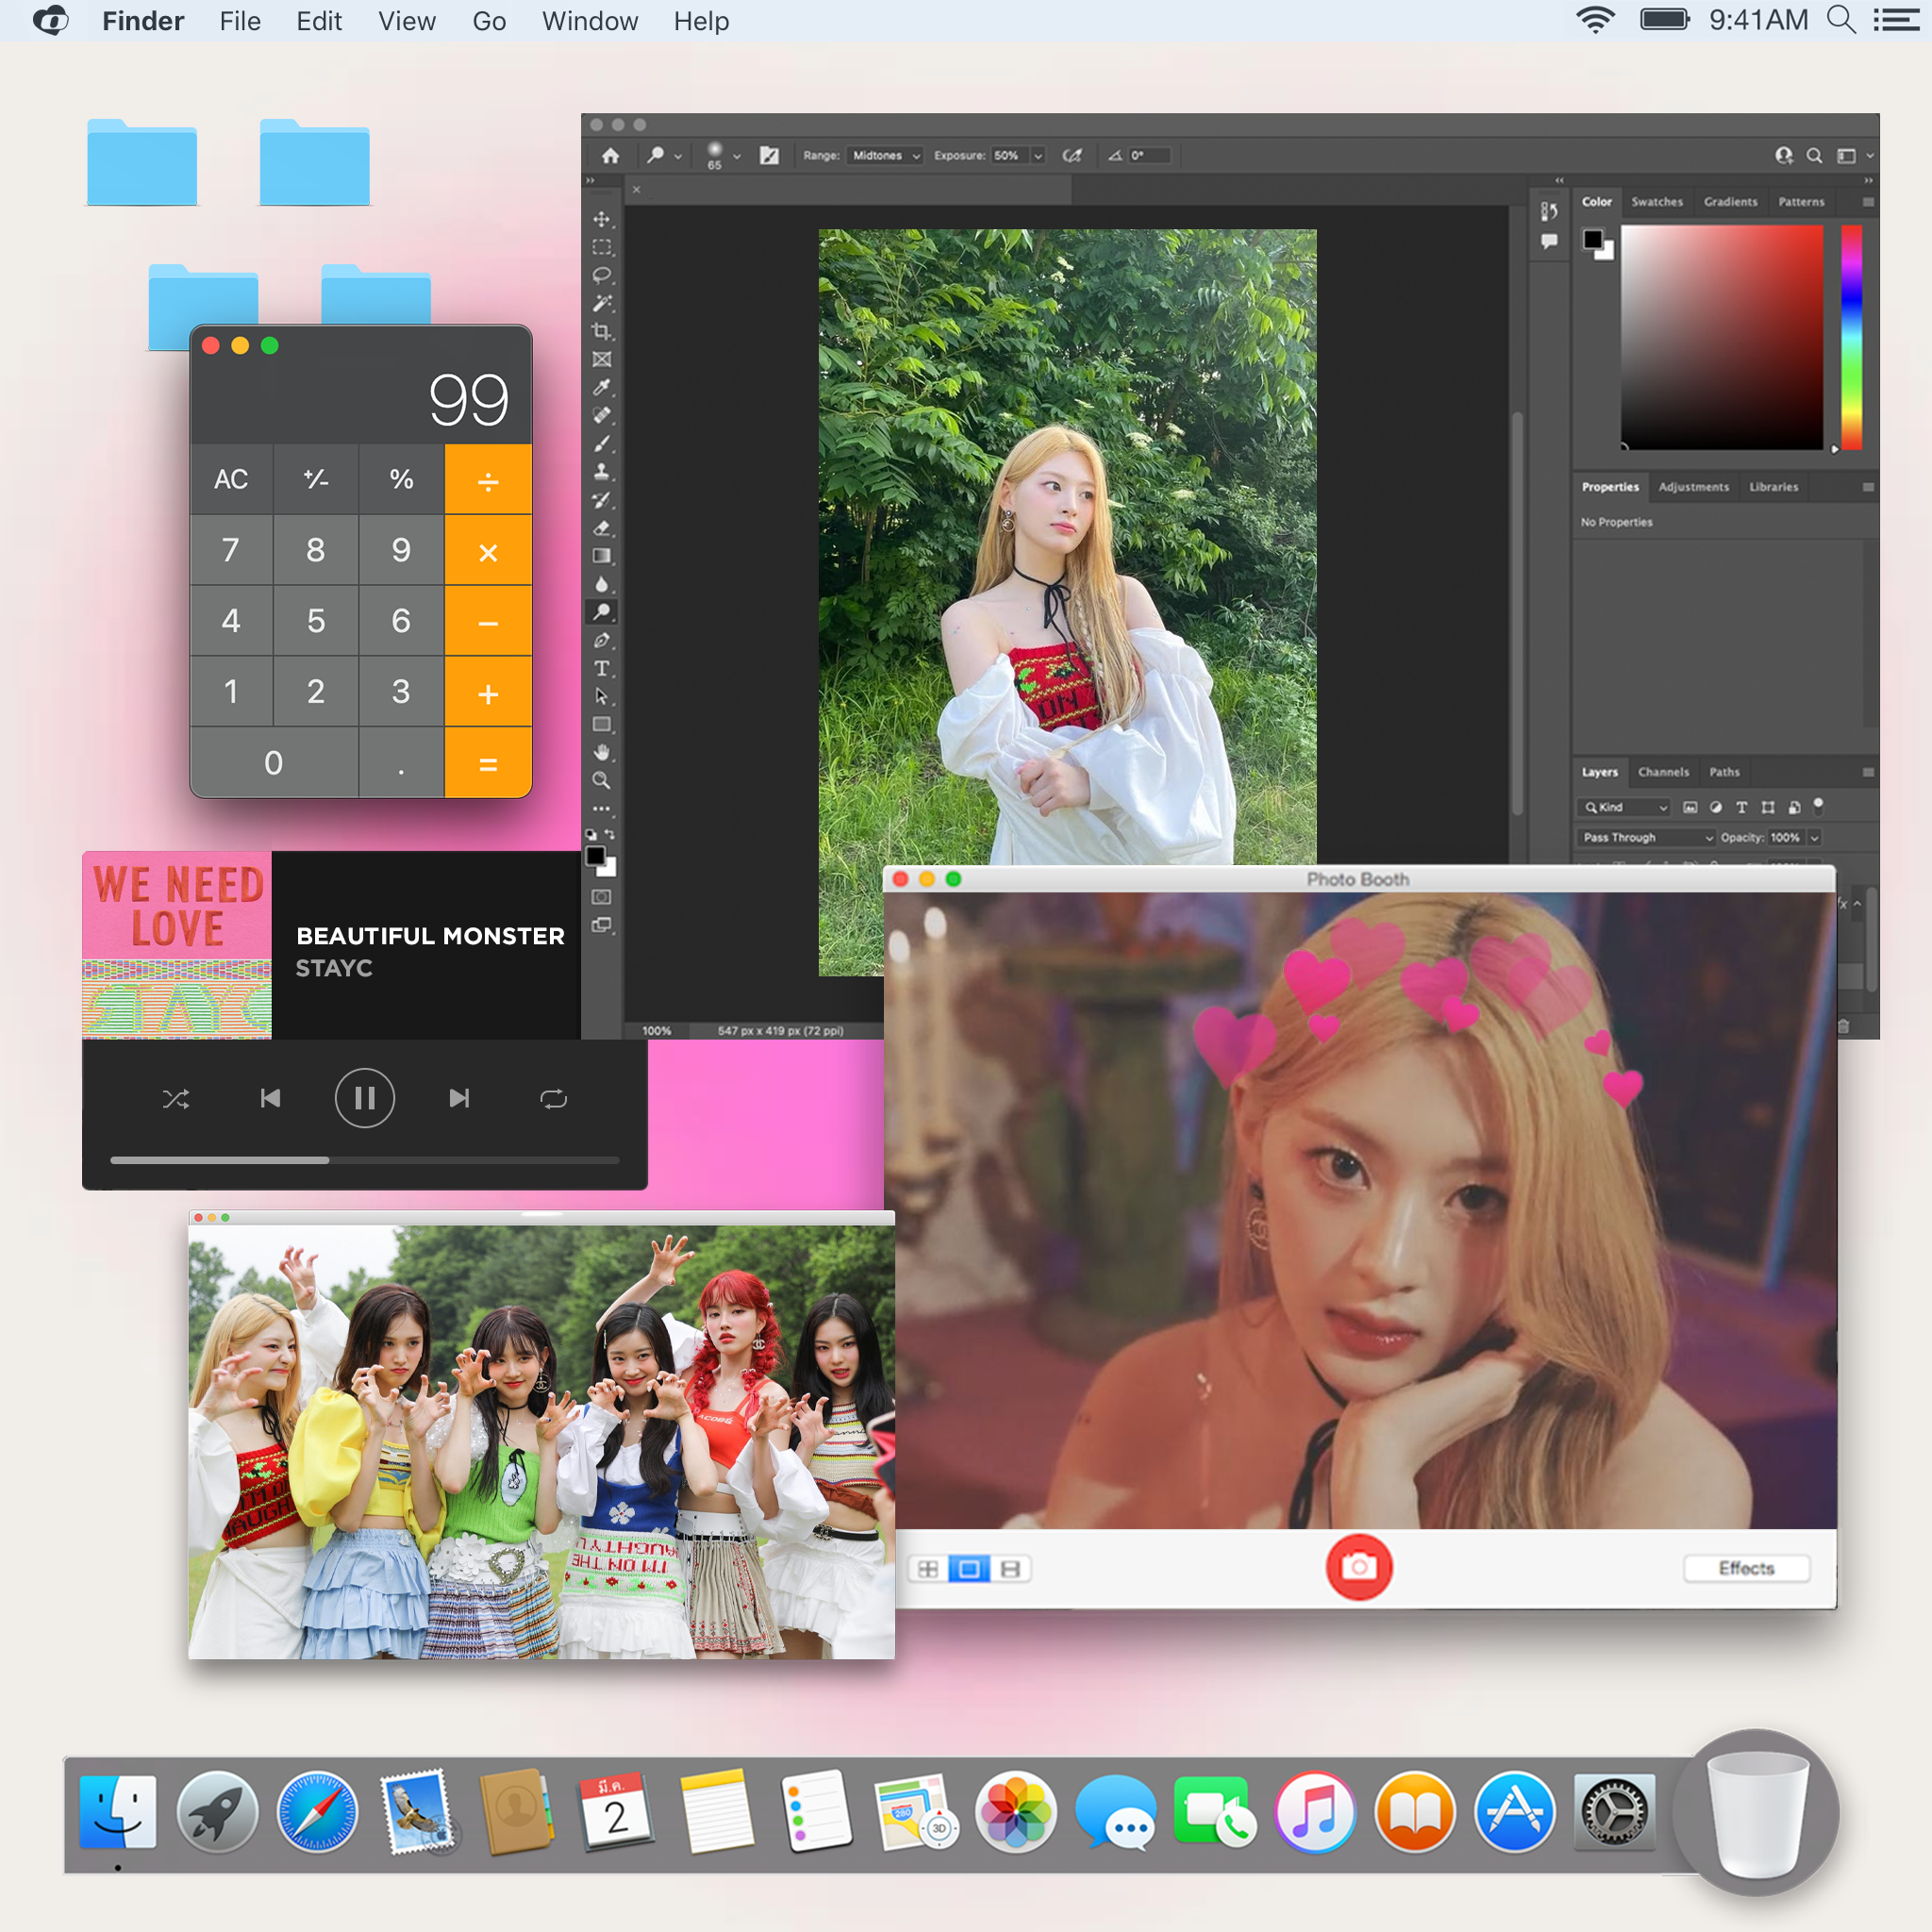
Task: Select the Hand tool
Action: click(x=601, y=752)
